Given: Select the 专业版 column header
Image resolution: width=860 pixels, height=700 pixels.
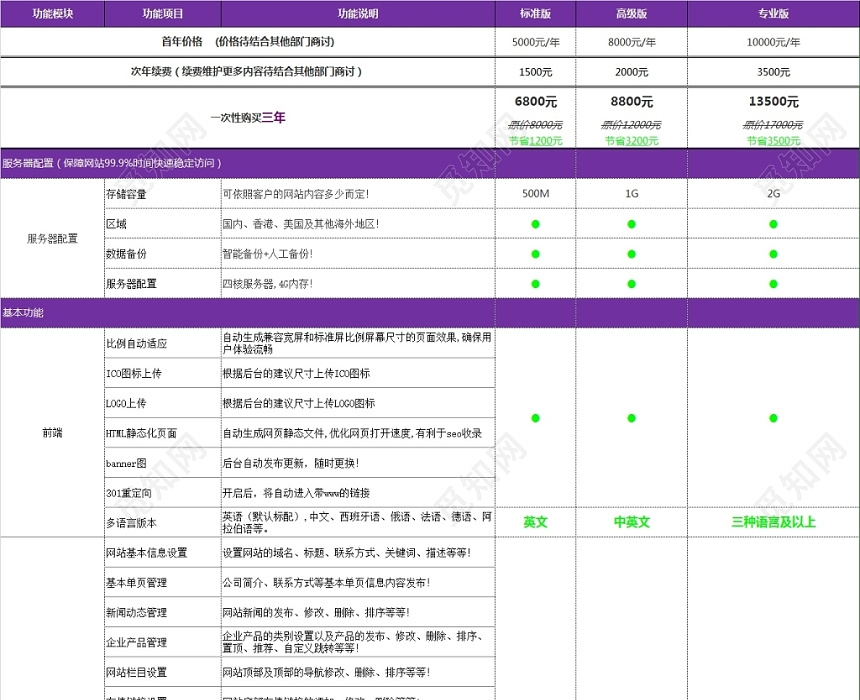Looking at the screenshot, I should coord(773,14).
